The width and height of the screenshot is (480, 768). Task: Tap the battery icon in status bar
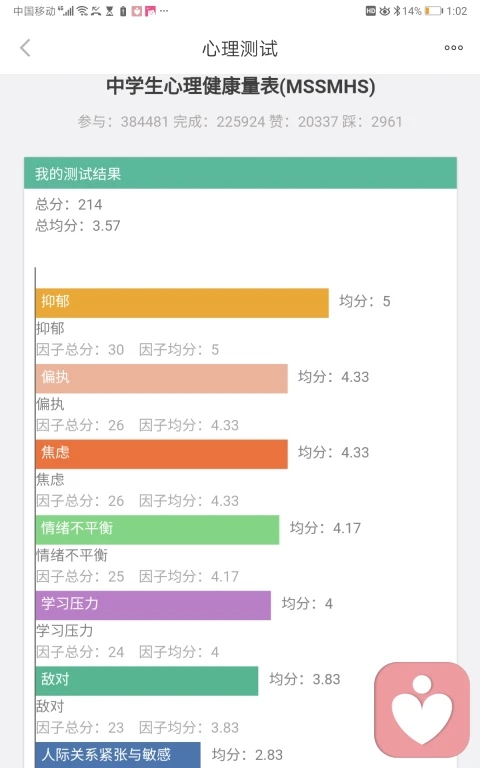433,11
